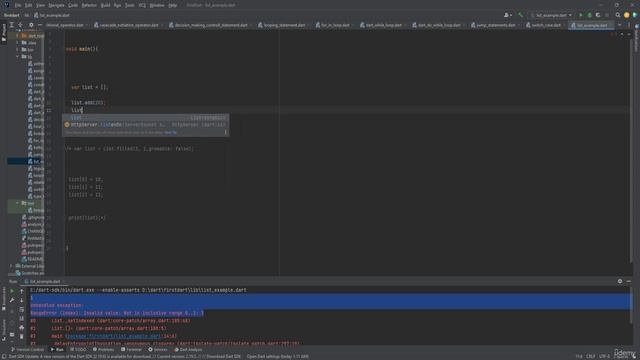Toggle the Project tool window stripe button
This screenshot has height=360, width=640.
coord(4,33)
